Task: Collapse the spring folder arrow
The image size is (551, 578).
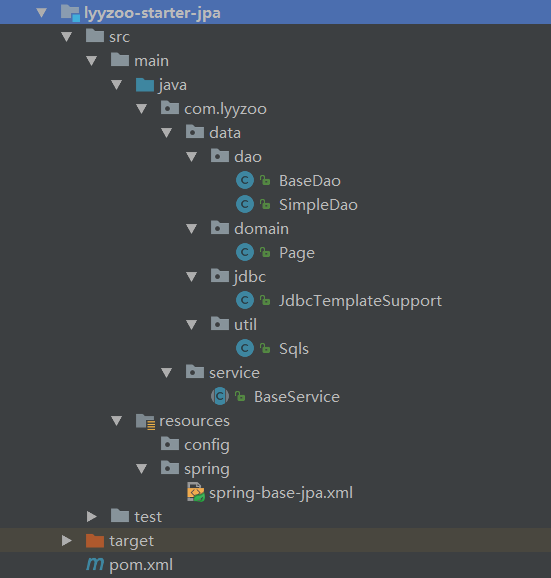Action: coord(142,469)
